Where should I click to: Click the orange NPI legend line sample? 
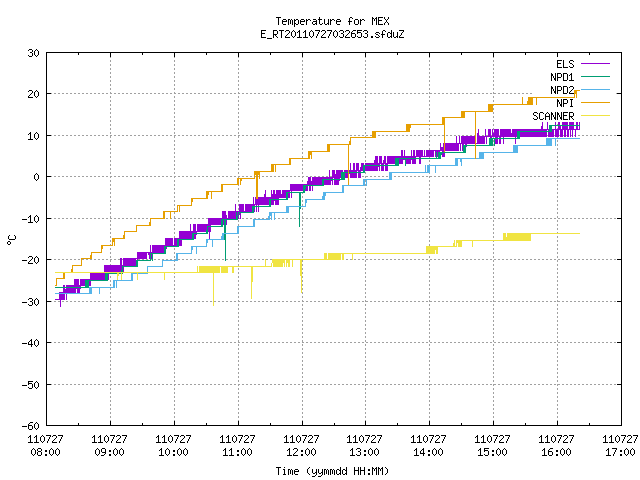coord(595,102)
